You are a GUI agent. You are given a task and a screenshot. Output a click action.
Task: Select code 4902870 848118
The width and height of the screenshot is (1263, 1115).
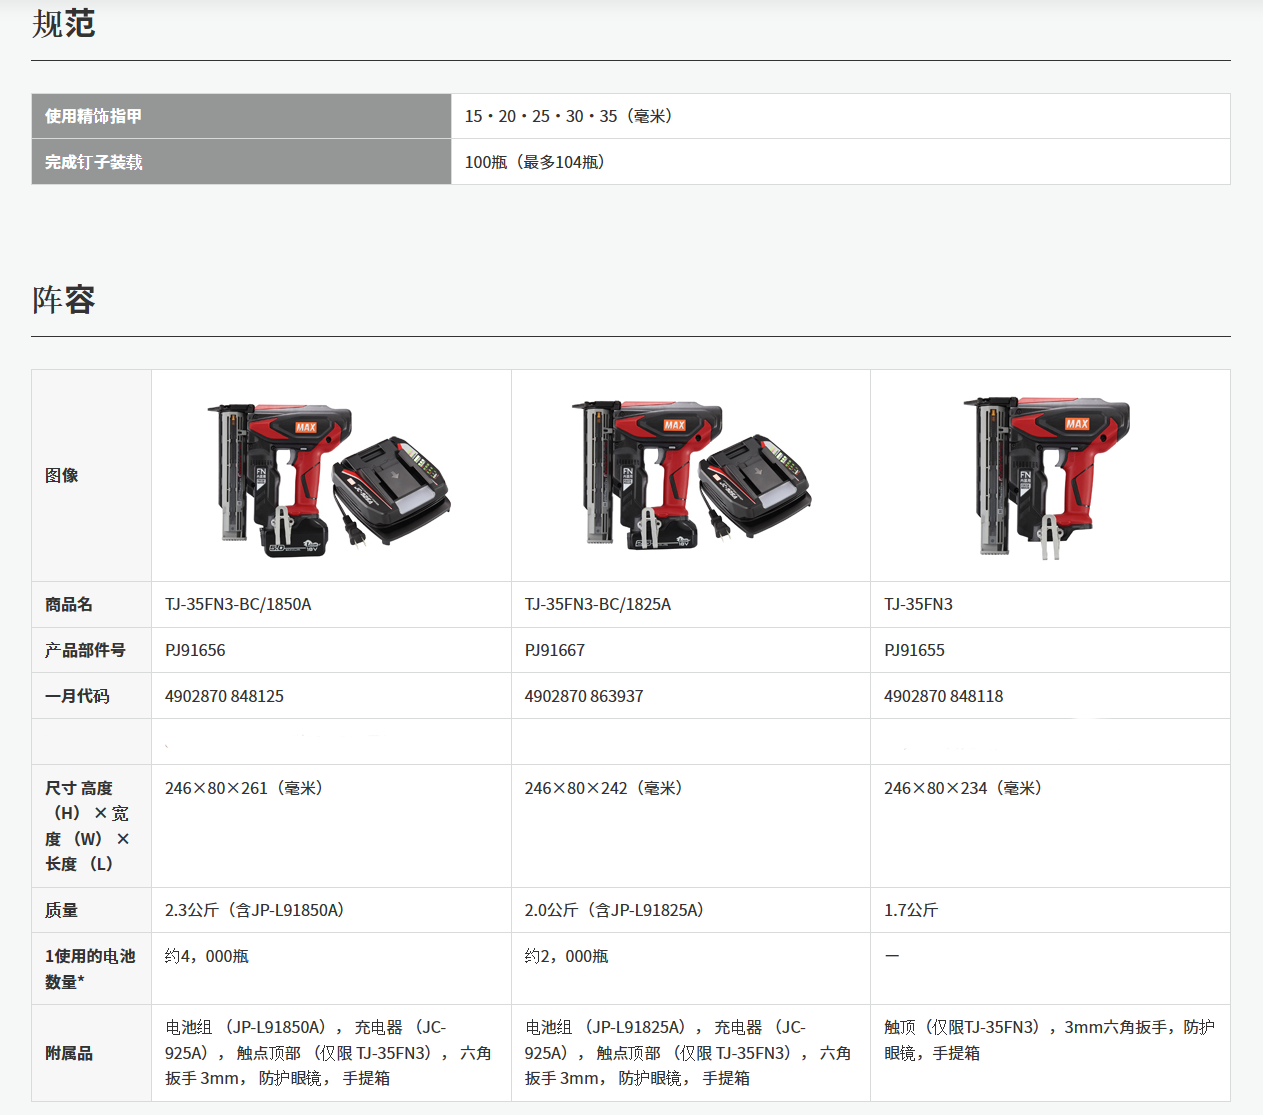[x=943, y=696]
